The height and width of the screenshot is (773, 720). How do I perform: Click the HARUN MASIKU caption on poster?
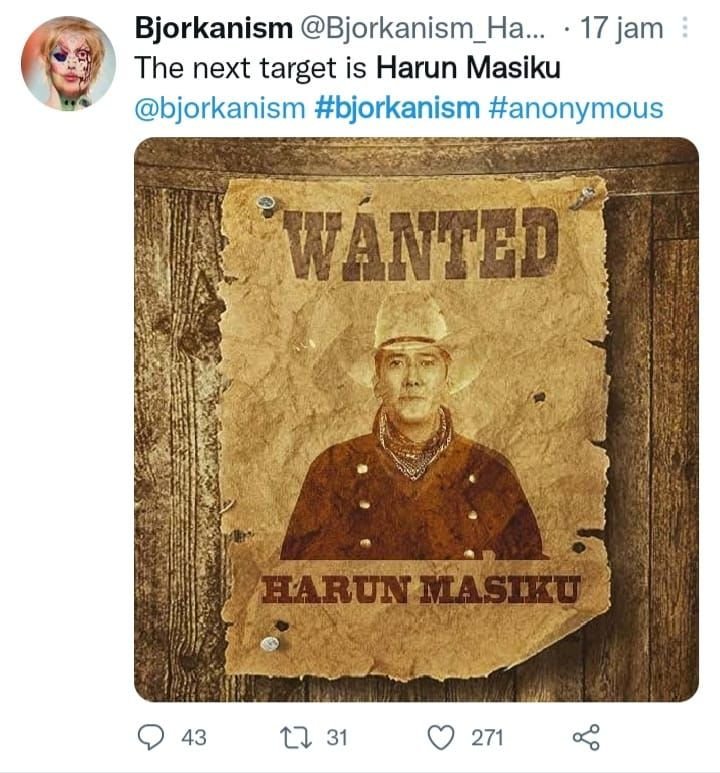(420, 589)
